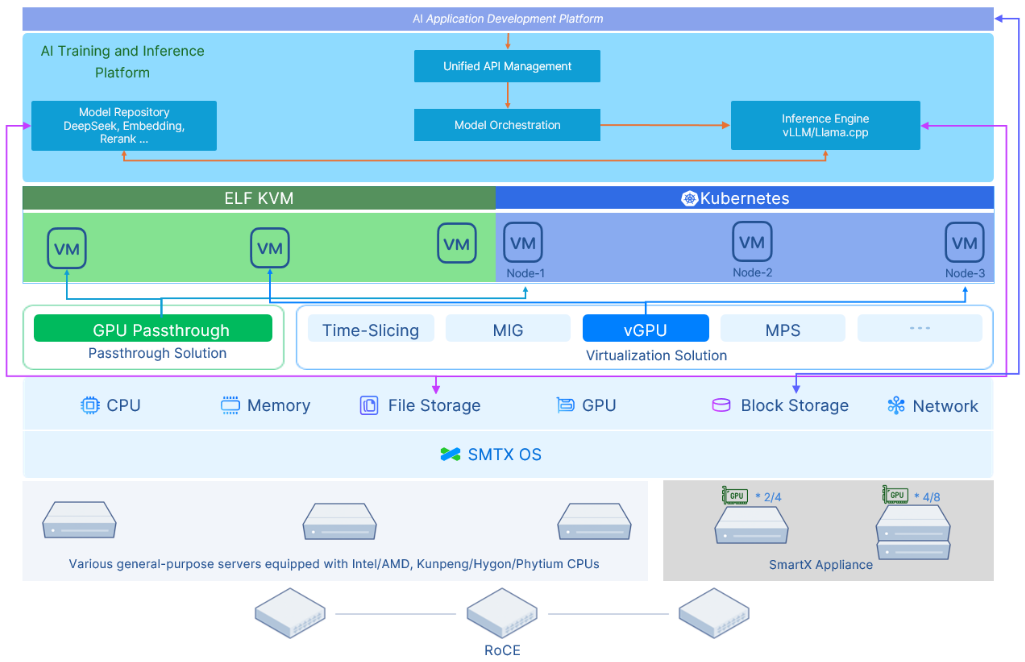Image resolution: width=1025 pixels, height=662 pixels.
Task: Click the GPU card icon labeled * 4/8
Action: (895, 495)
